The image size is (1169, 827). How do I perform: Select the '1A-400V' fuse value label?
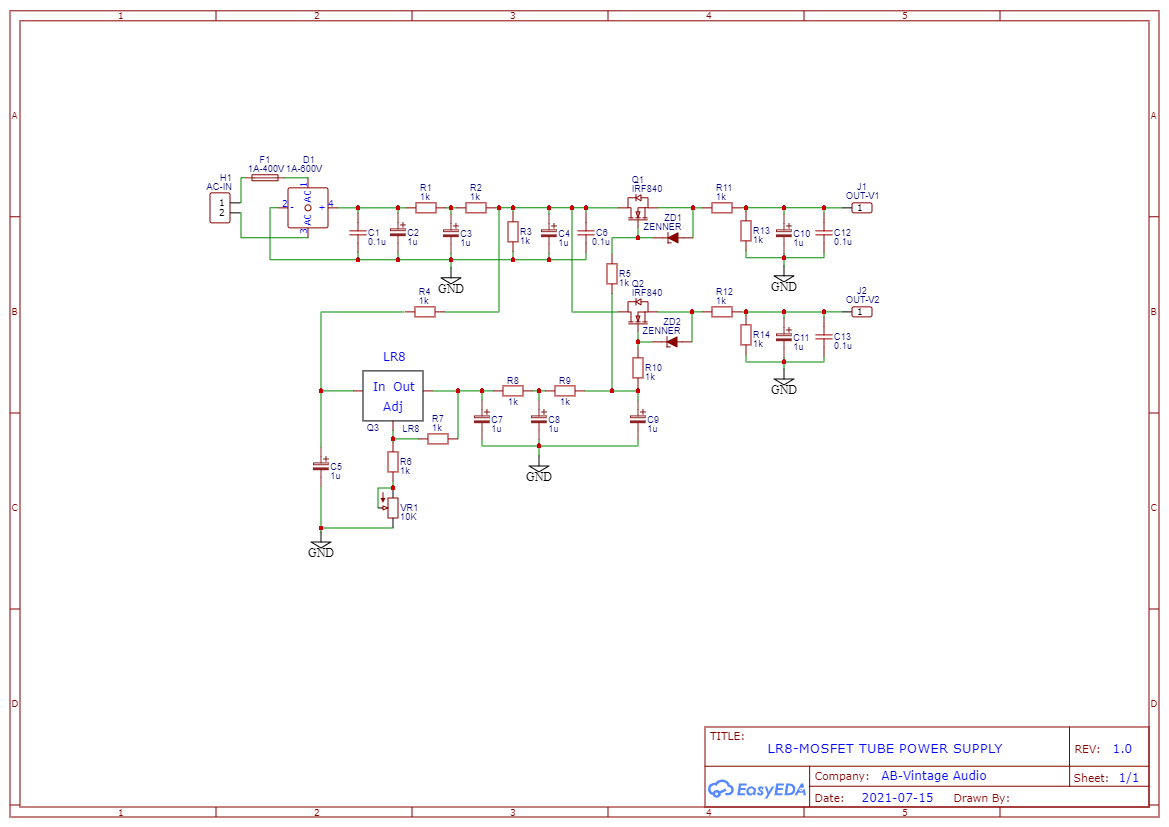(x=266, y=169)
